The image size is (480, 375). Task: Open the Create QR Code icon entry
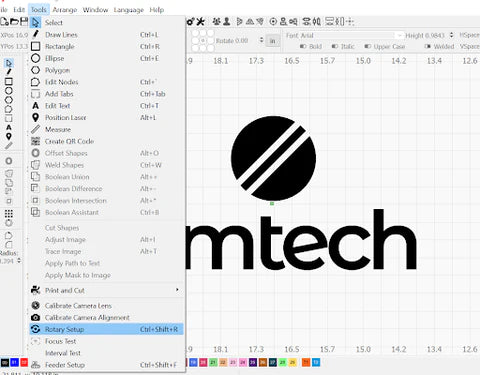click(36, 141)
